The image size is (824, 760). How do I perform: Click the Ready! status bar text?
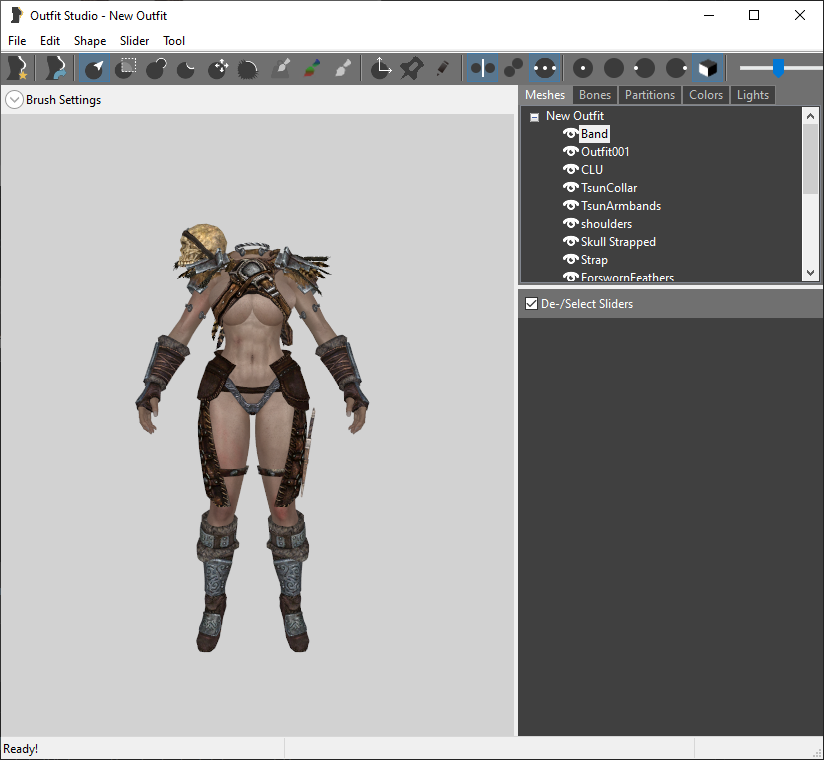(x=20, y=748)
